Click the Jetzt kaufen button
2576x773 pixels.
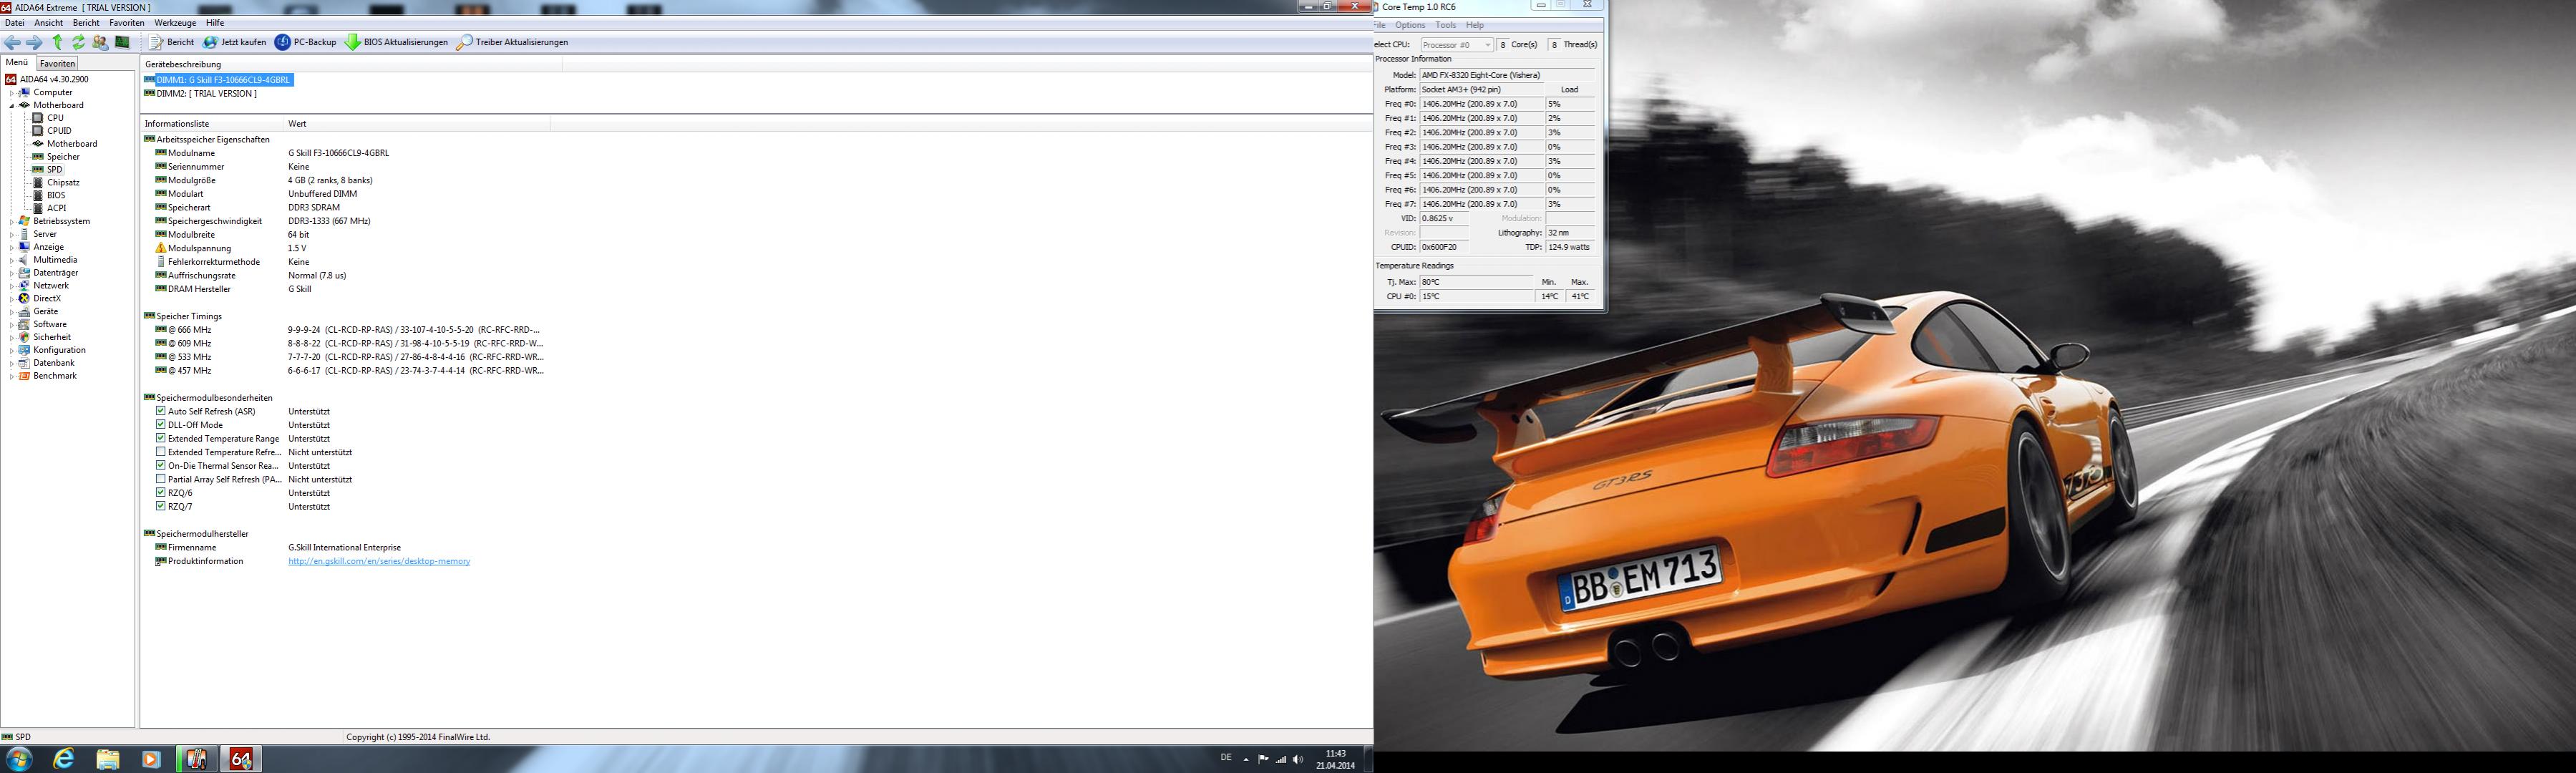(x=235, y=42)
